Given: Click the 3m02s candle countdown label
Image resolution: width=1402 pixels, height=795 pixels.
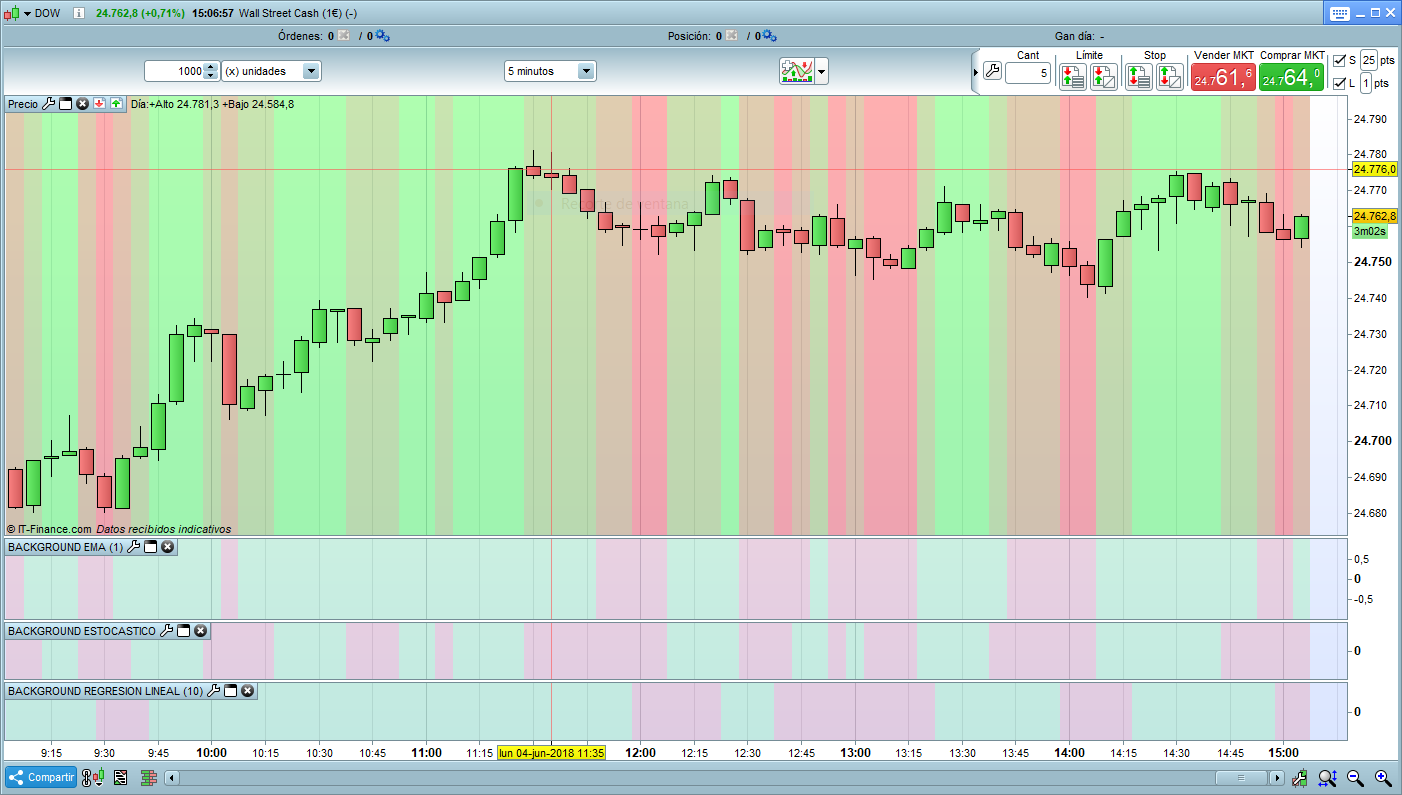Looking at the screenshot, I should 1370,231.
